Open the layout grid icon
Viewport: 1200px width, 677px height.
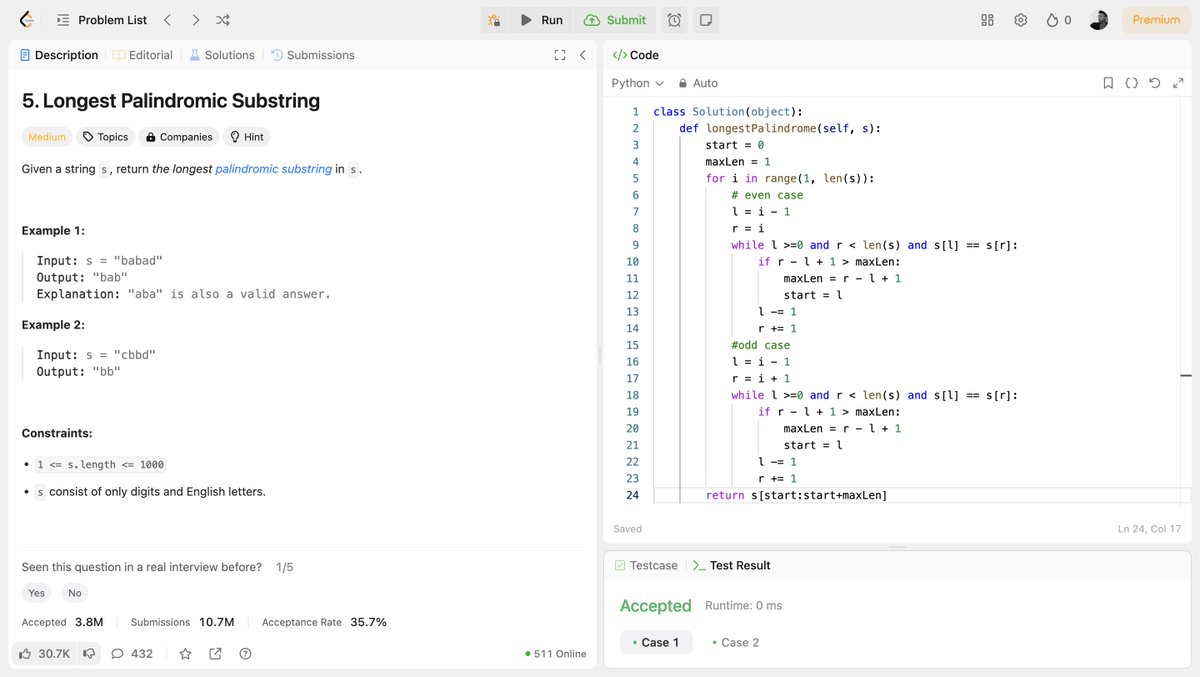tap(987, 20)
